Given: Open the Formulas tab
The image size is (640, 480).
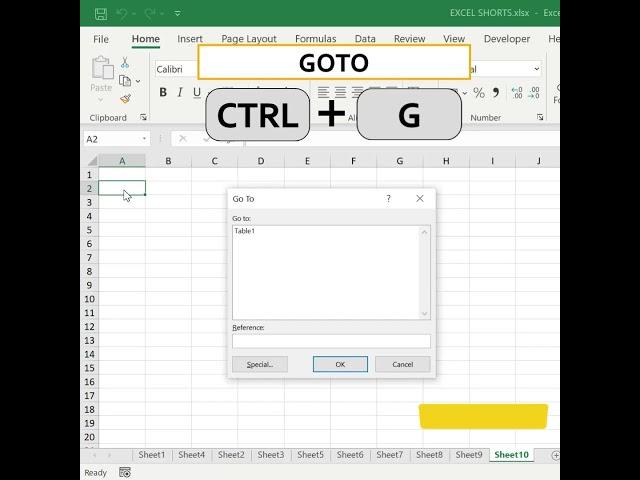Looking at the screenshot, I should [316, 39].
